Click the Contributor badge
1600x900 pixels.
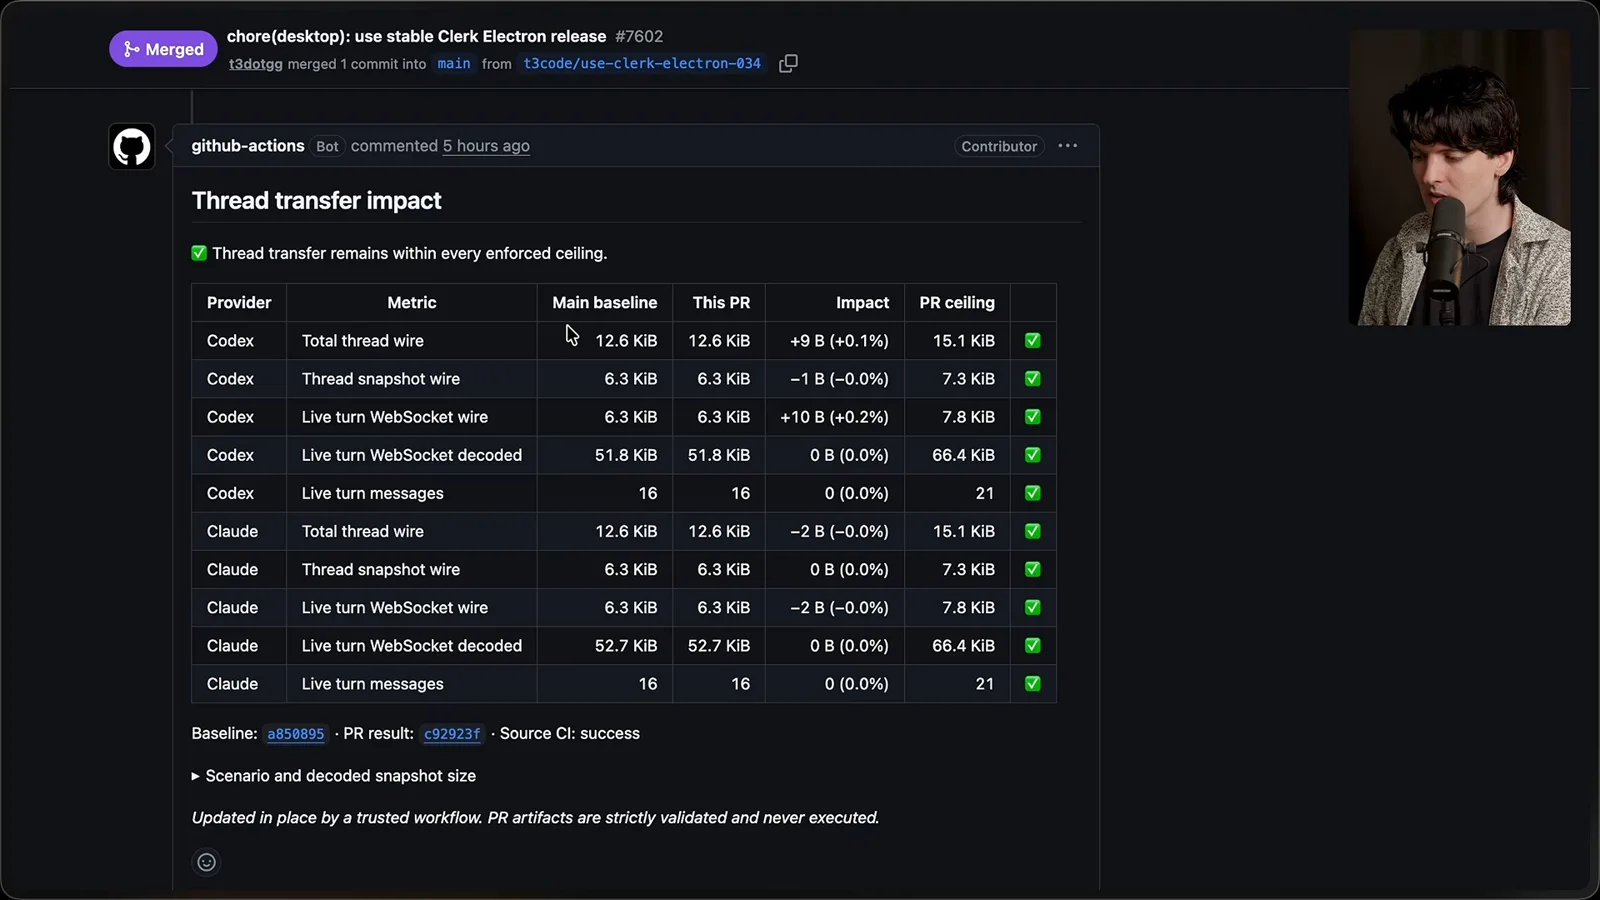[999, 146]
